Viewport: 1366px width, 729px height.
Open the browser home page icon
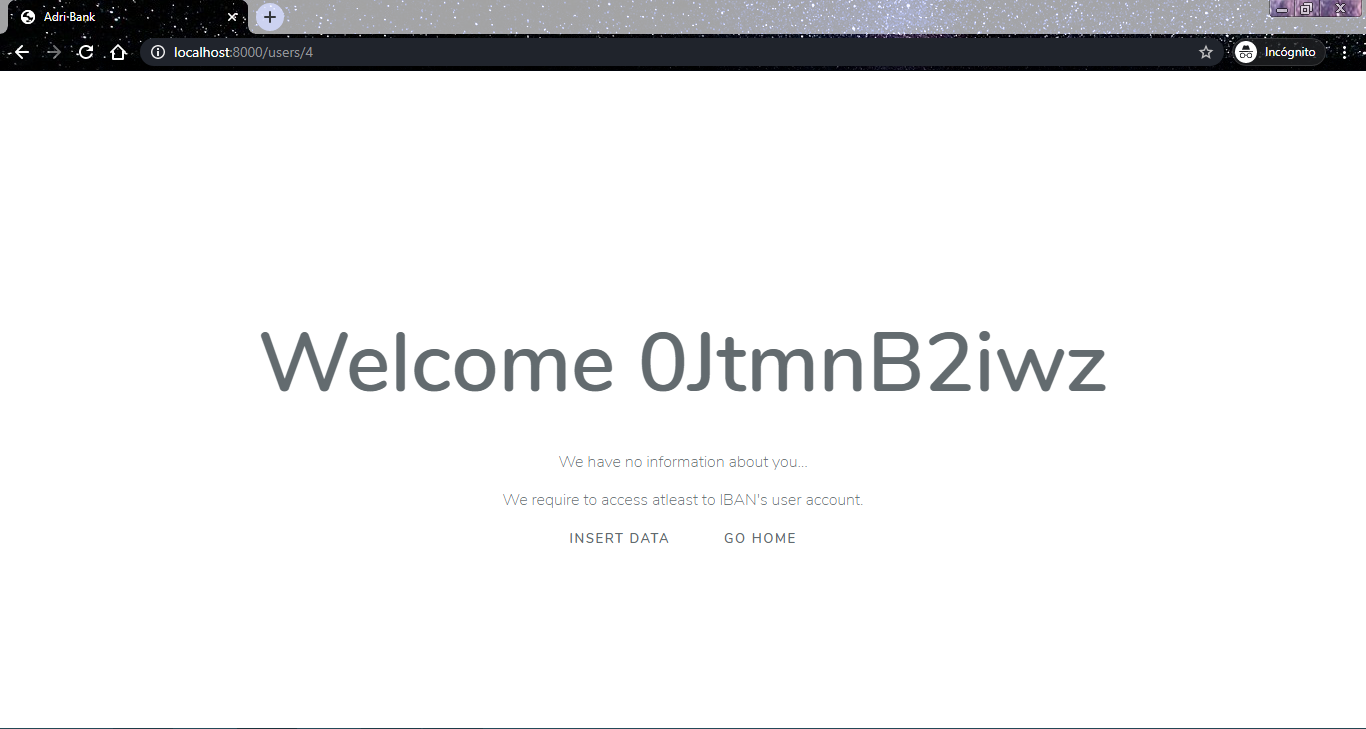[x=118, y=52]
